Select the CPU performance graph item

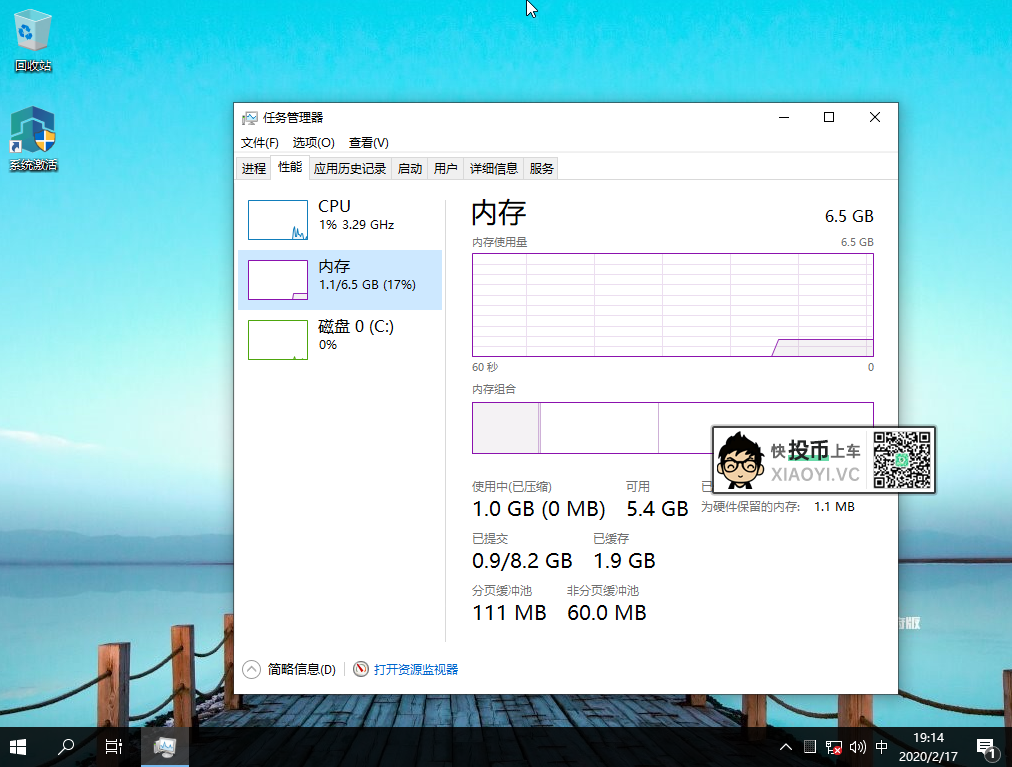pyautogui.click(x=340, y=219)
